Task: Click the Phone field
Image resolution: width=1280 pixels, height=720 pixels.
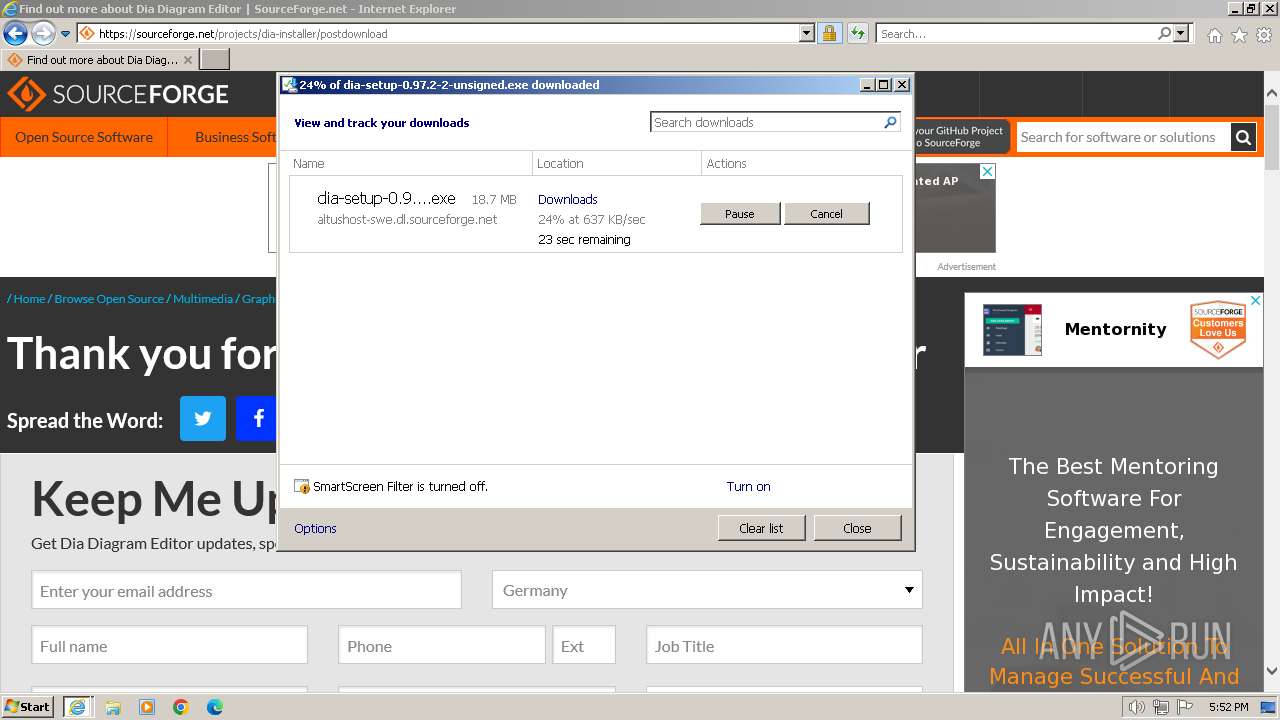Action: [x=442, y=646]
